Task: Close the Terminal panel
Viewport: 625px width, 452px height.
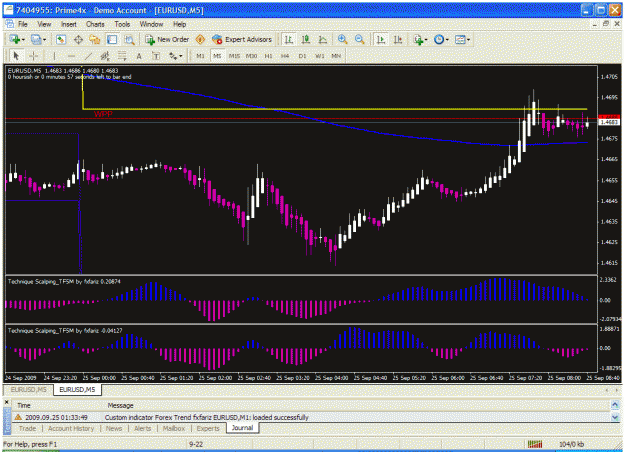Action: [6, 403]
